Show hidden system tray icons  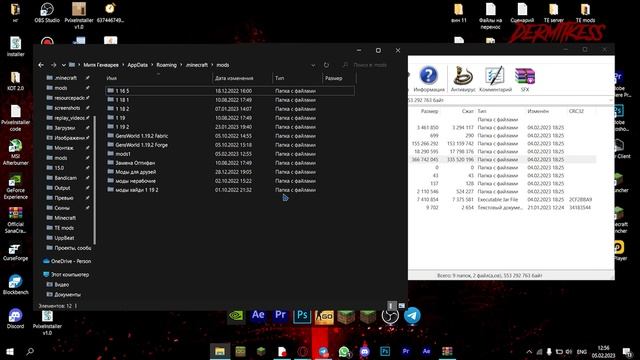(529, 351)
